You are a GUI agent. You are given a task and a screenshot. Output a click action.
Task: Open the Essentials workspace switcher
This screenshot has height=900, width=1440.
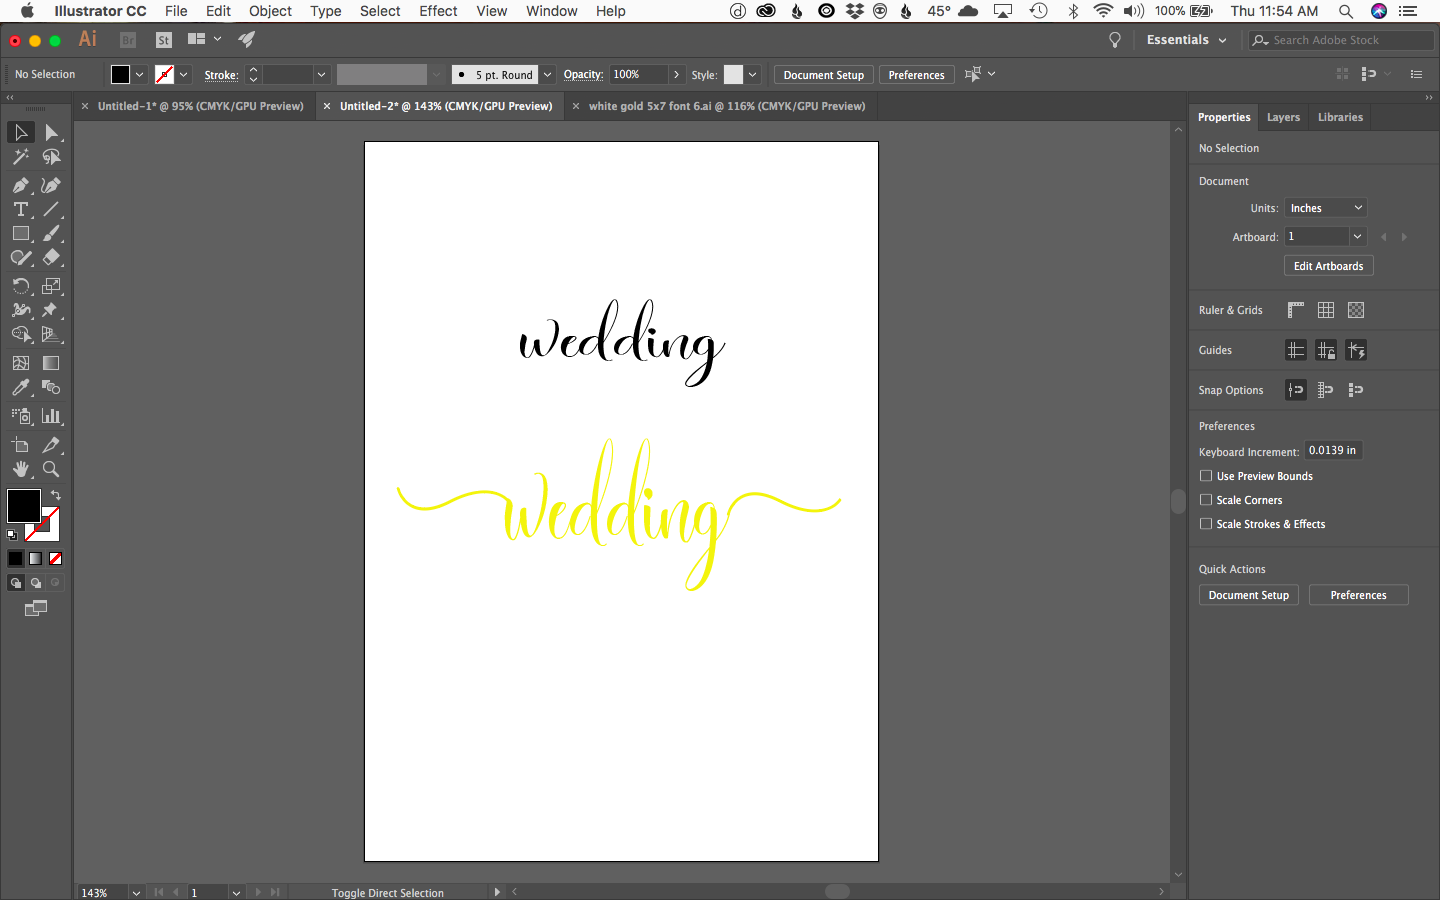1186,40
